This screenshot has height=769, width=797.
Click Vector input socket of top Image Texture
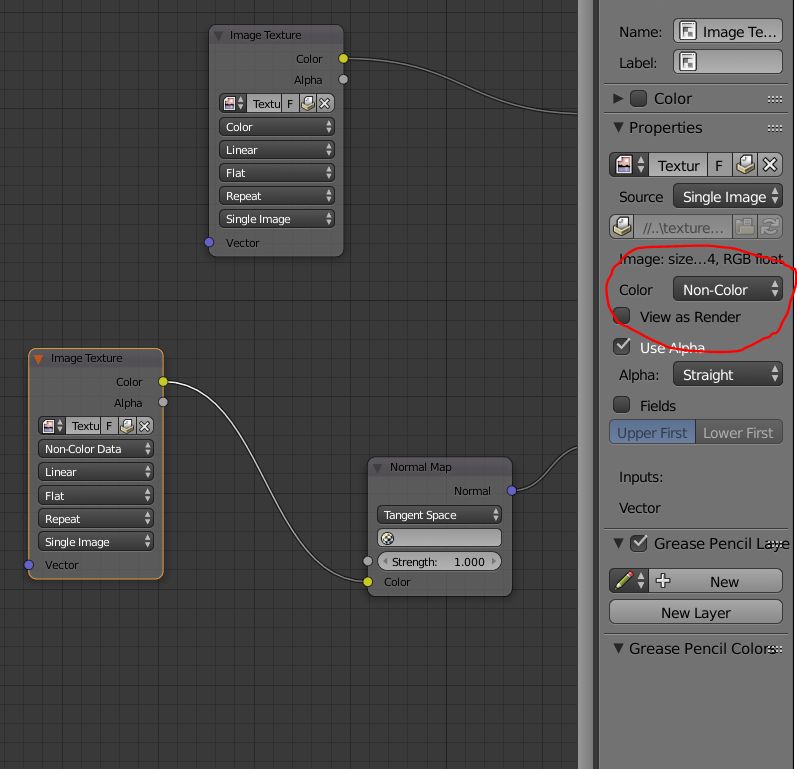[209, 242]
